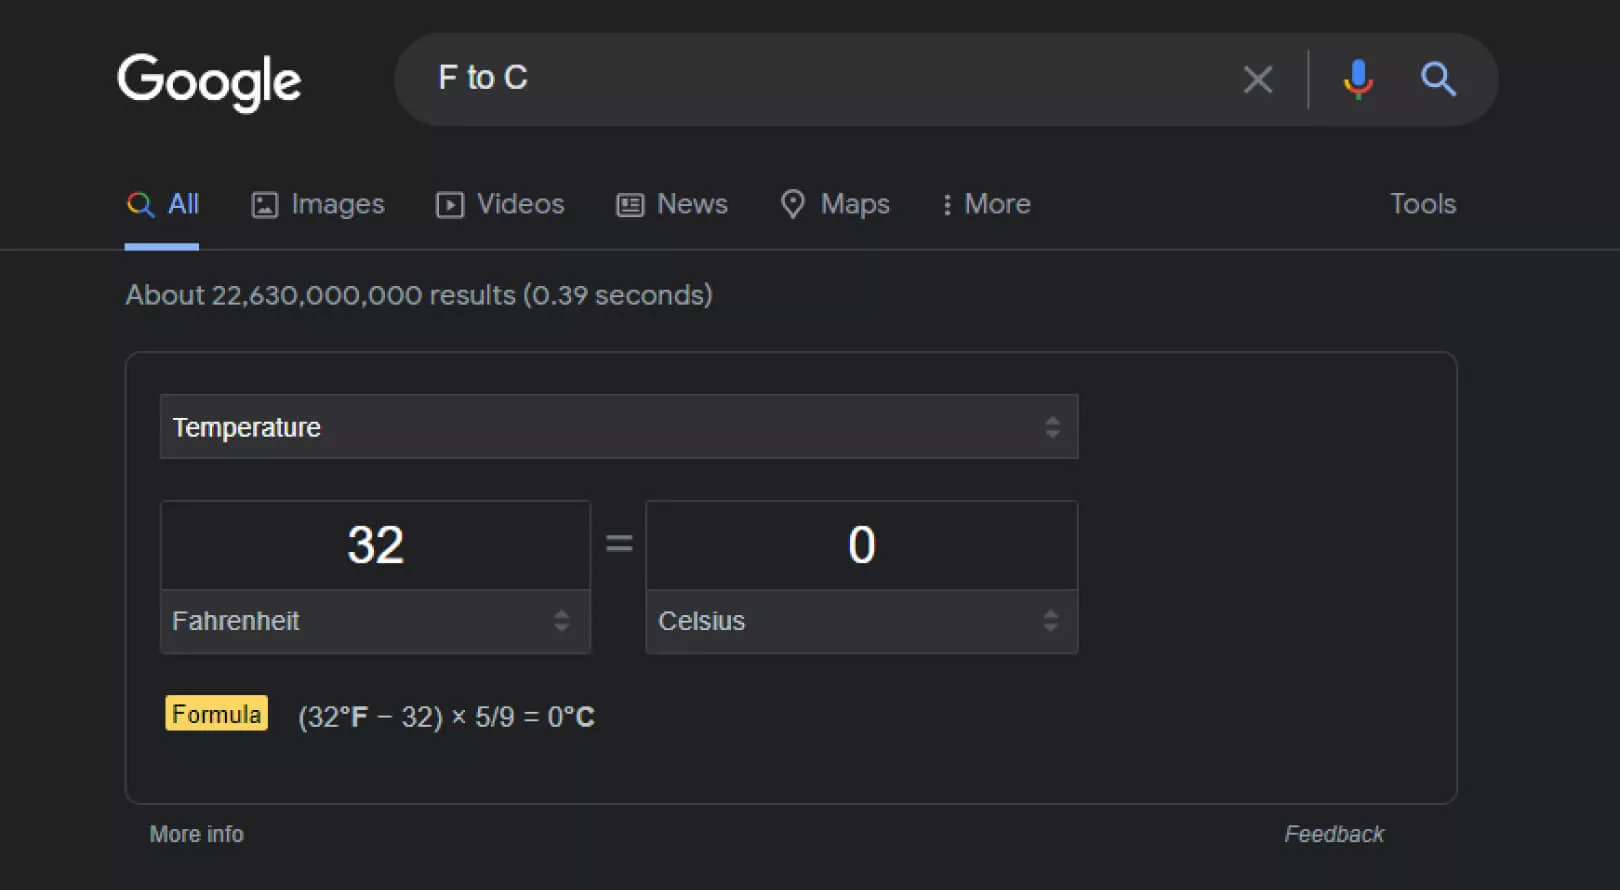Click the News tab newspaper icon
The height and width of the screenshot is (890, 1620).
point(630,205)
